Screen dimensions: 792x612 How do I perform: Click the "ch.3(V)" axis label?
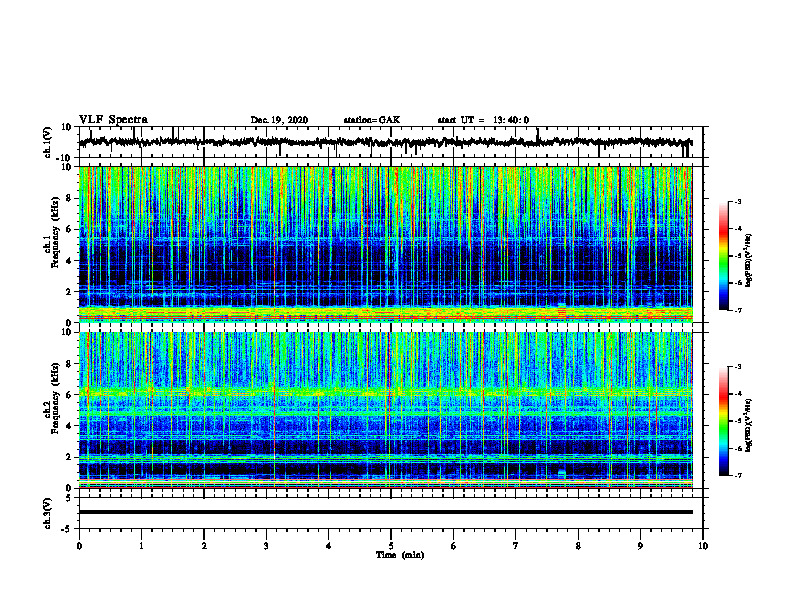click(48, 513)
